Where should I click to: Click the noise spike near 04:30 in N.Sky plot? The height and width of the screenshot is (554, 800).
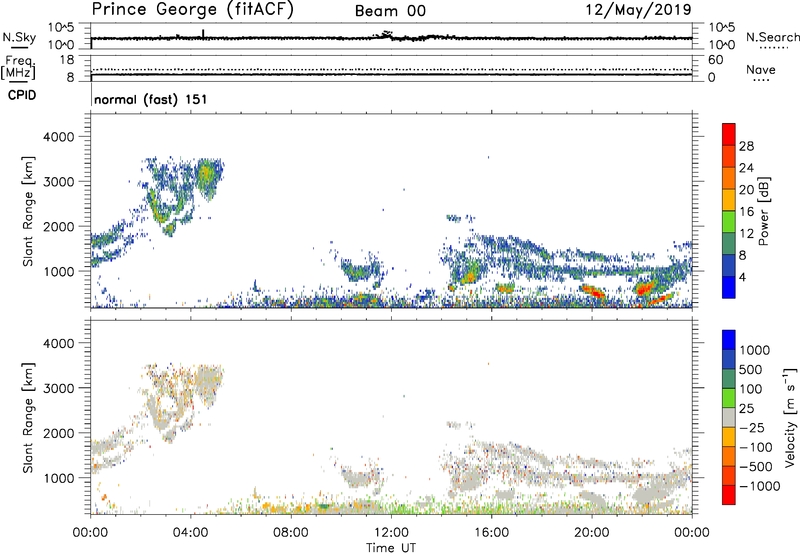(x=203, y=34)
